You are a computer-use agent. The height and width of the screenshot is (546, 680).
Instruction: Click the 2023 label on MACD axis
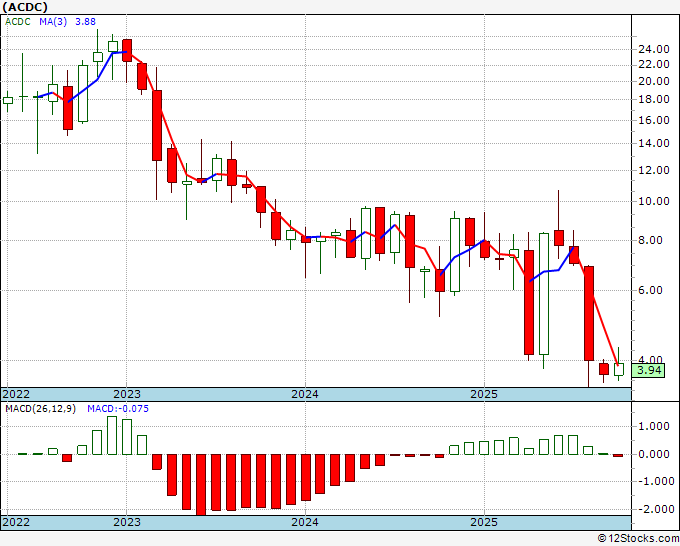pyautogui.click(x=127, y=522)
